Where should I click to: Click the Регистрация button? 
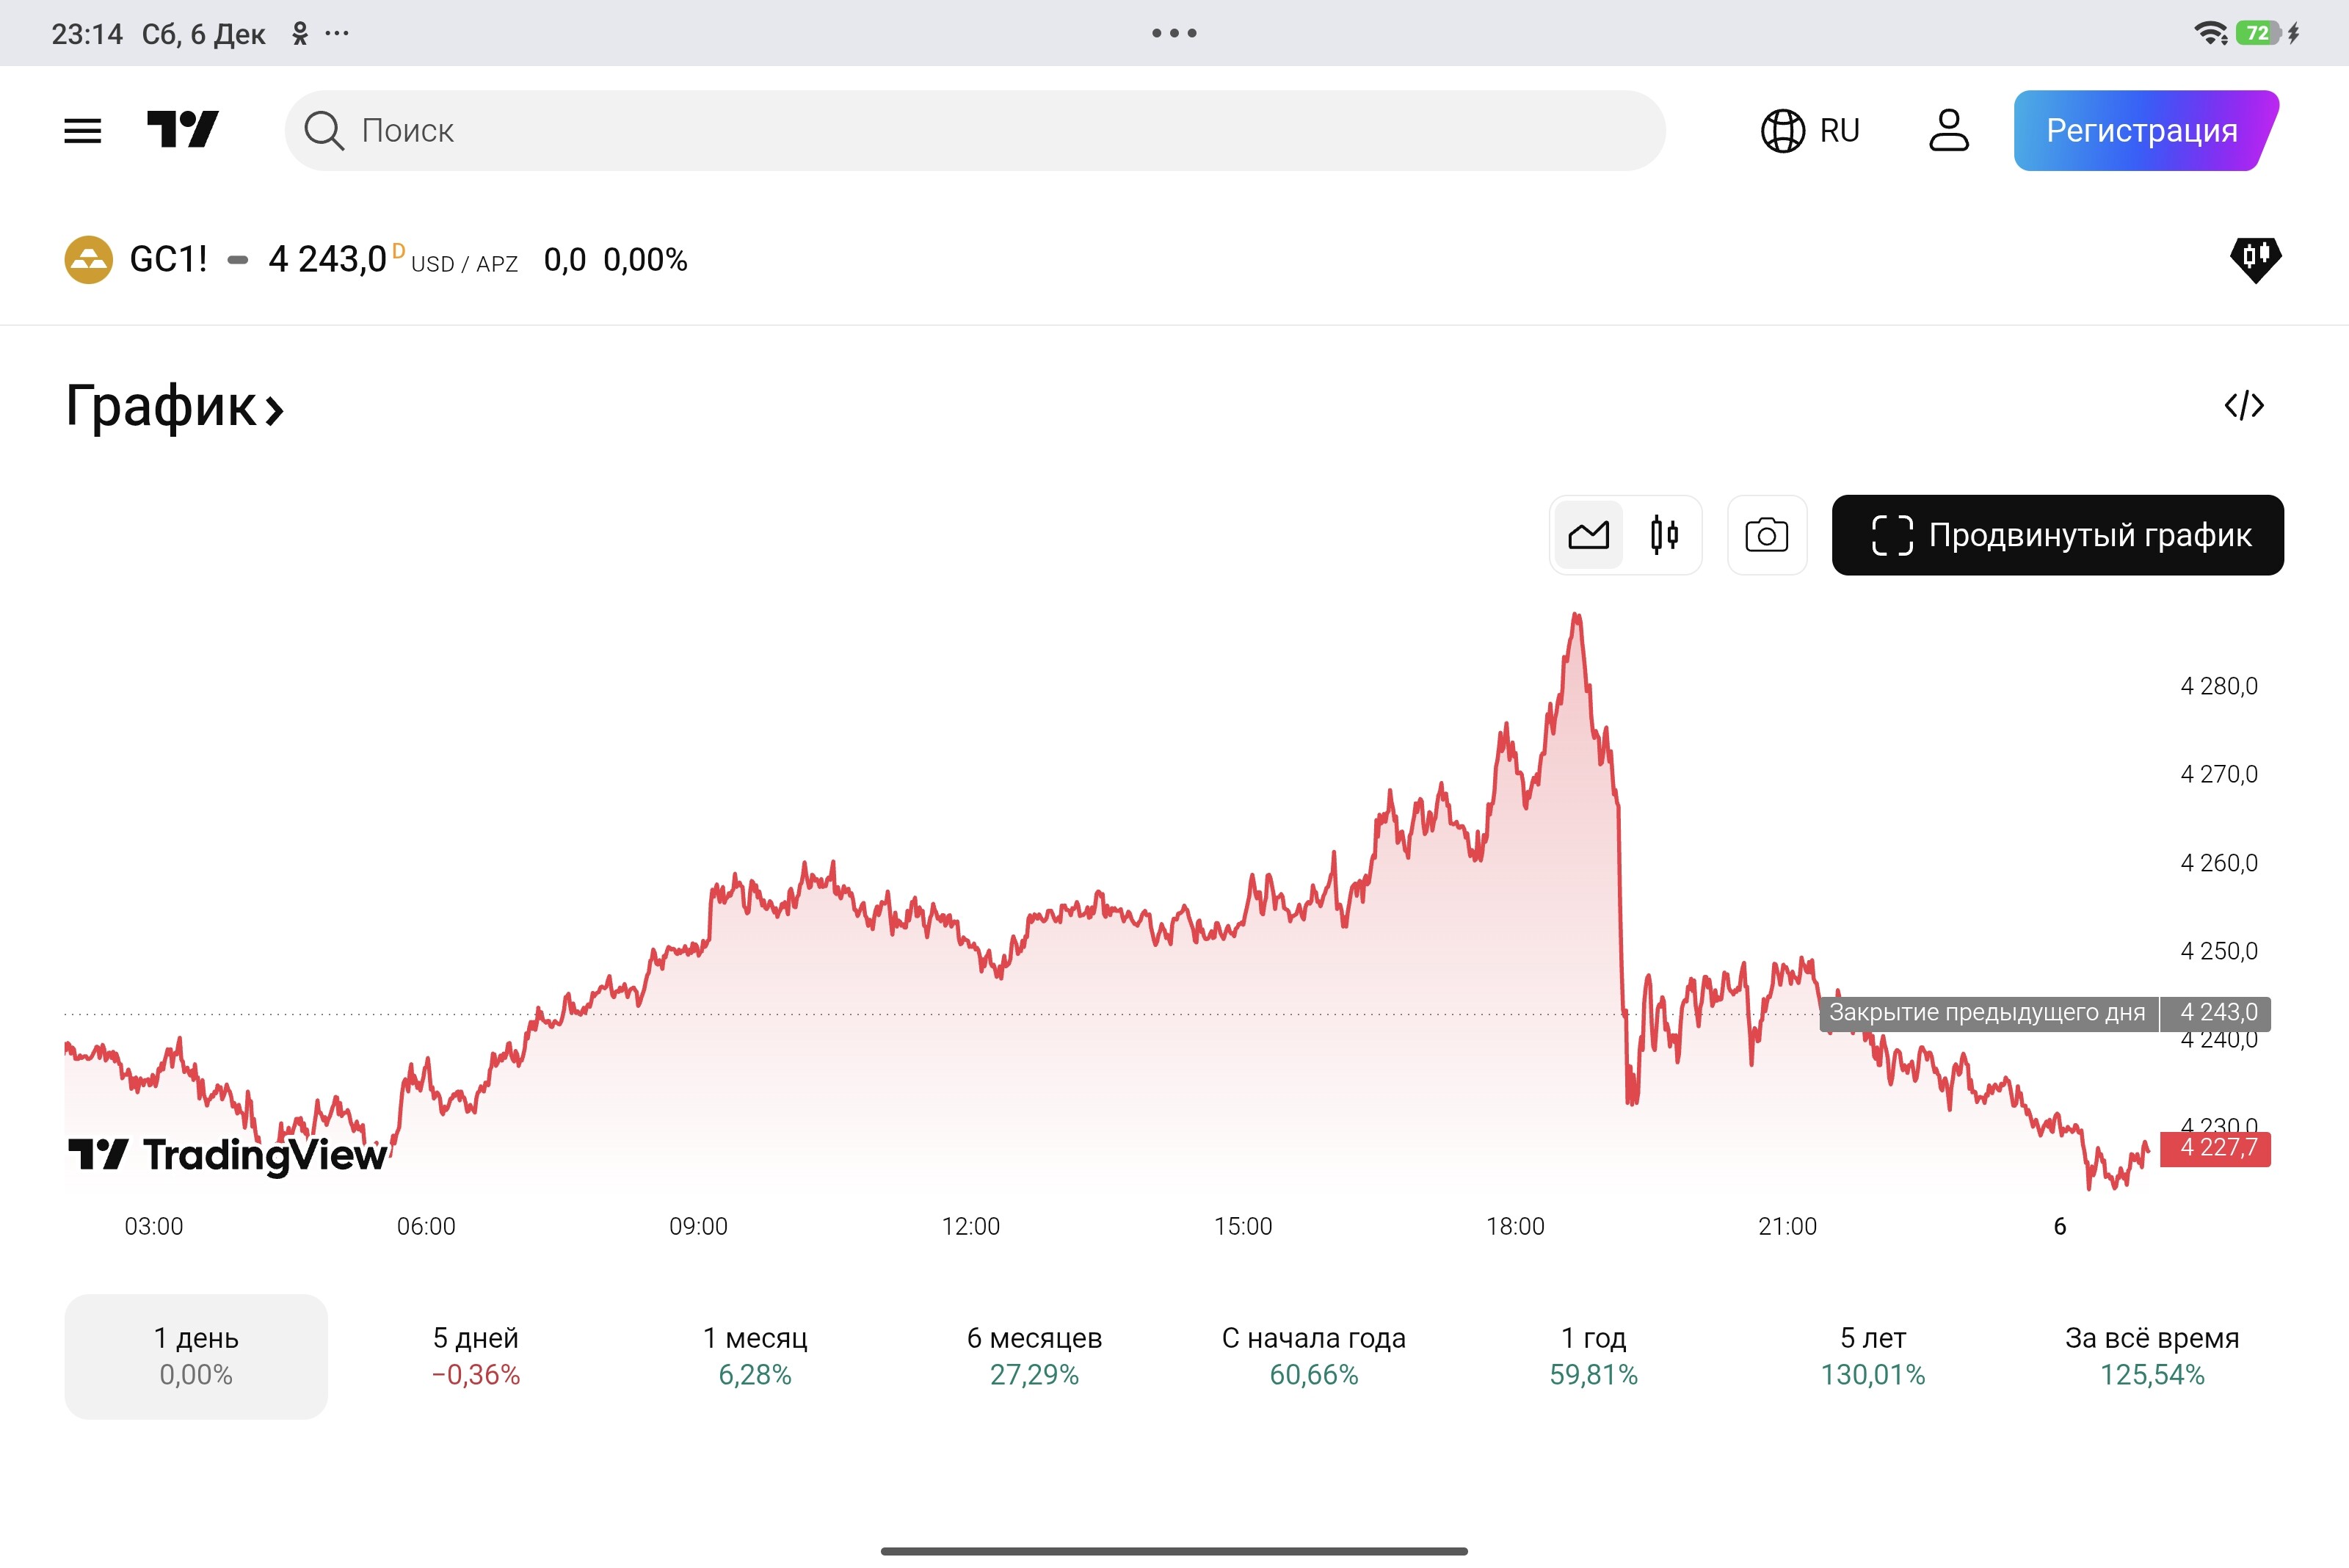click(2142, 131)
